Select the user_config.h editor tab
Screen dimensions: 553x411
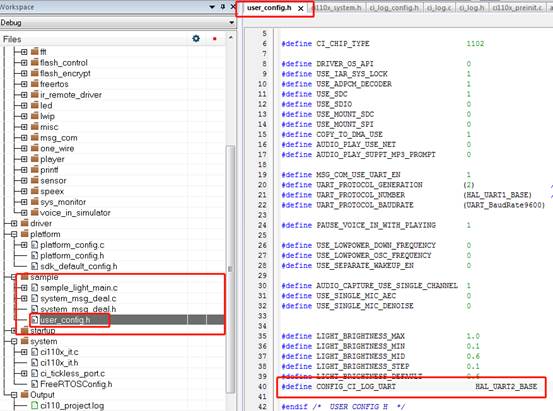point(269,8)
